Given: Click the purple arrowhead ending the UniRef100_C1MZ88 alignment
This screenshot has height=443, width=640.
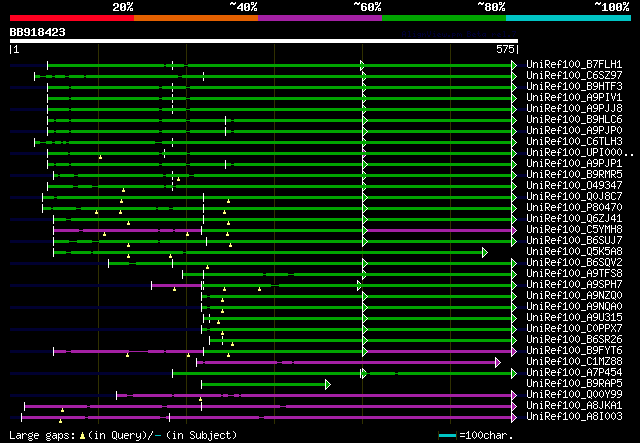Looking at the screenshot, I should click(x=498, y=363).
